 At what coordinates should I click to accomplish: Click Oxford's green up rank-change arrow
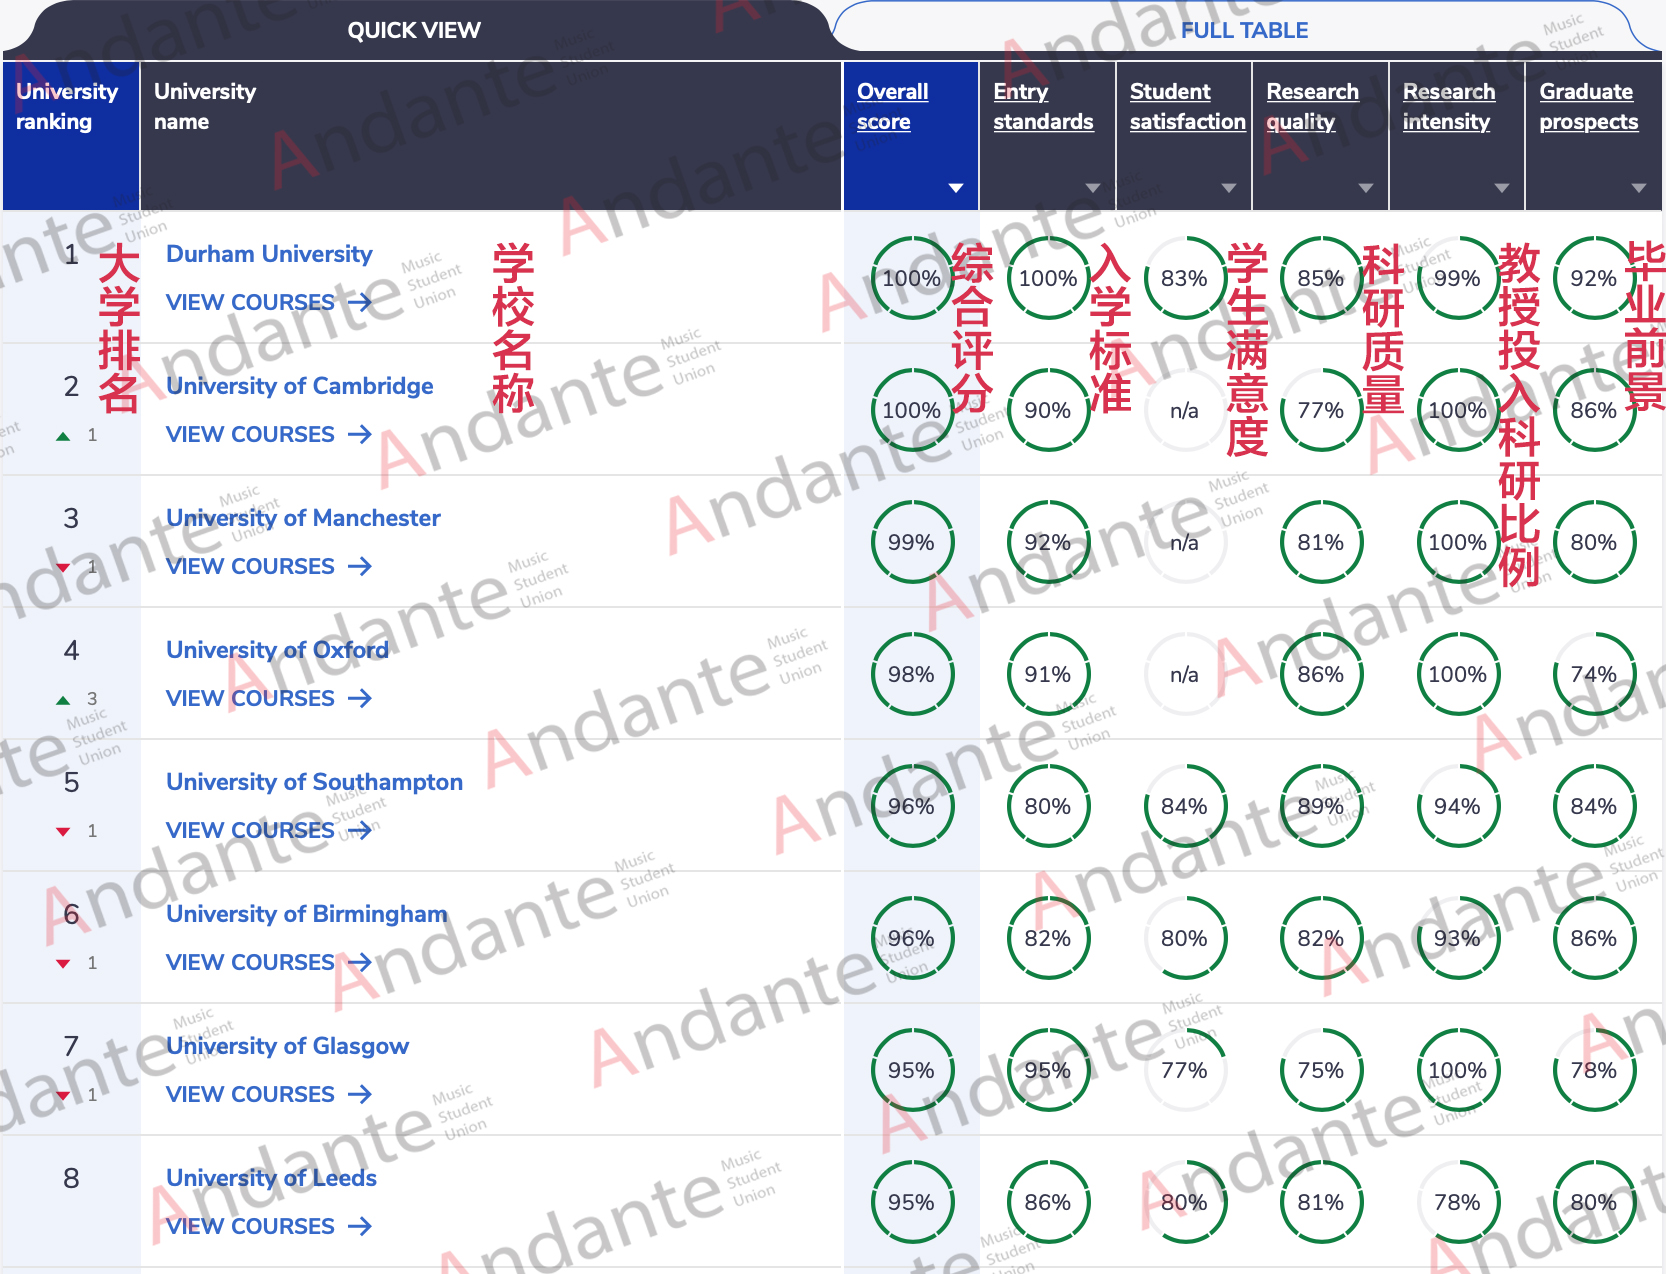pyautogui.click(x=63, y=699)
